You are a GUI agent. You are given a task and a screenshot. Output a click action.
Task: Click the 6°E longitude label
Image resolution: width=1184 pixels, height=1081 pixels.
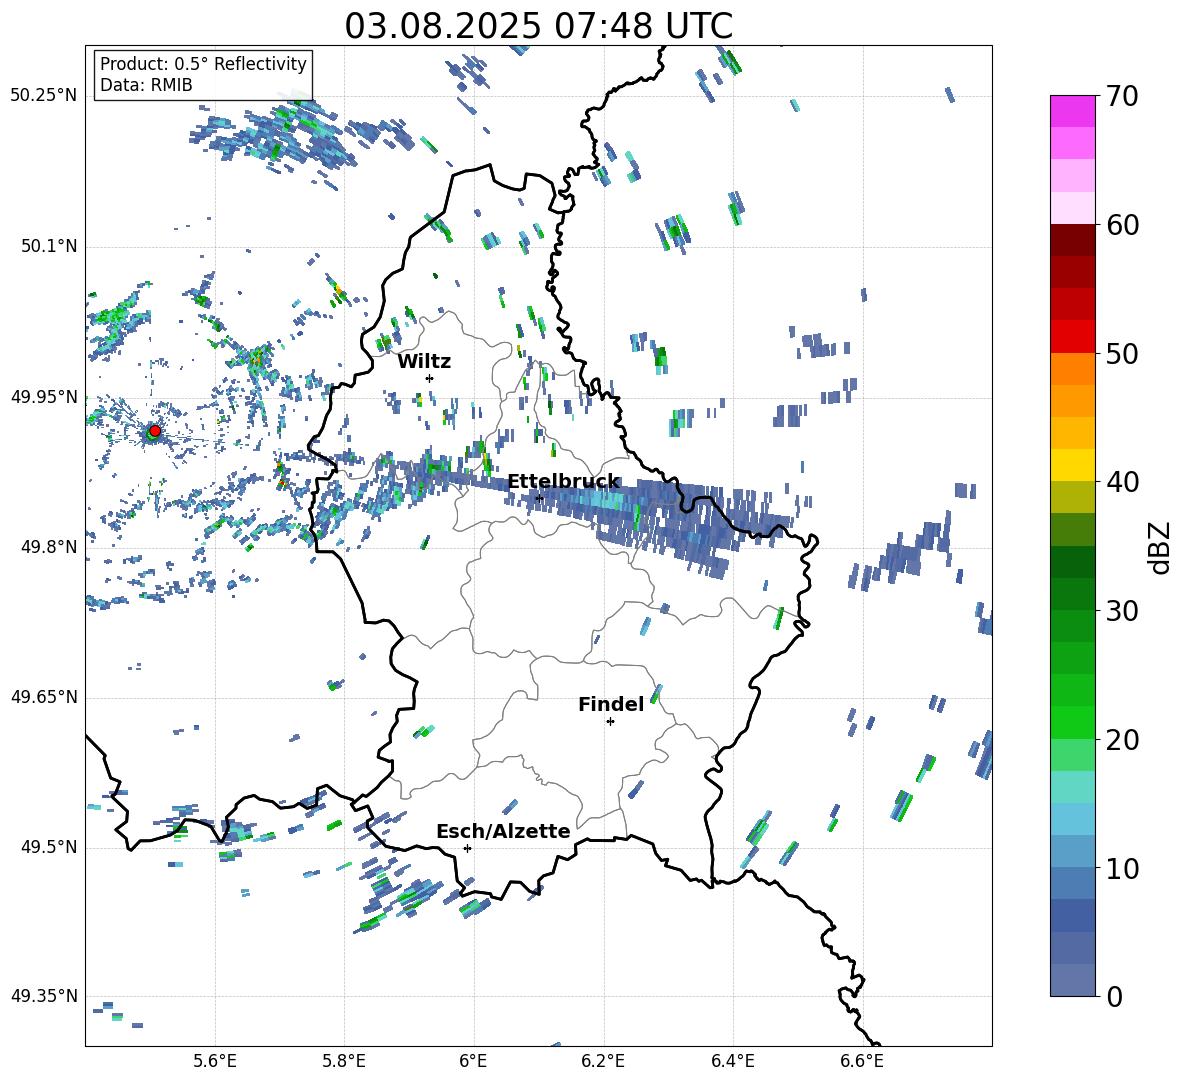[x=473, y=1061]
